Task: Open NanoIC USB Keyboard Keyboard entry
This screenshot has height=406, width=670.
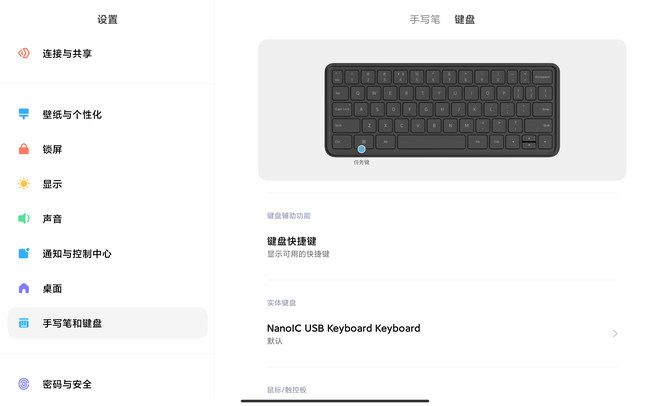Action: tap(442, 333)
